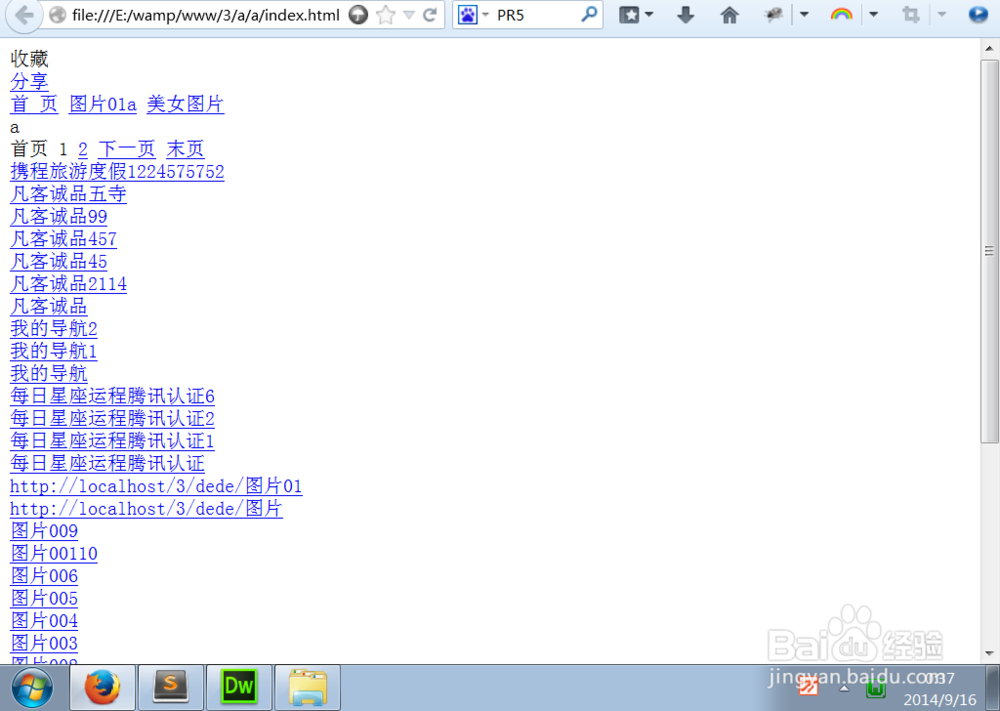The height and width of the screenshot is (711, 1000).
Task: Open the 每日星座运程腾讯认证1 link
Action: tap(112, 441)
